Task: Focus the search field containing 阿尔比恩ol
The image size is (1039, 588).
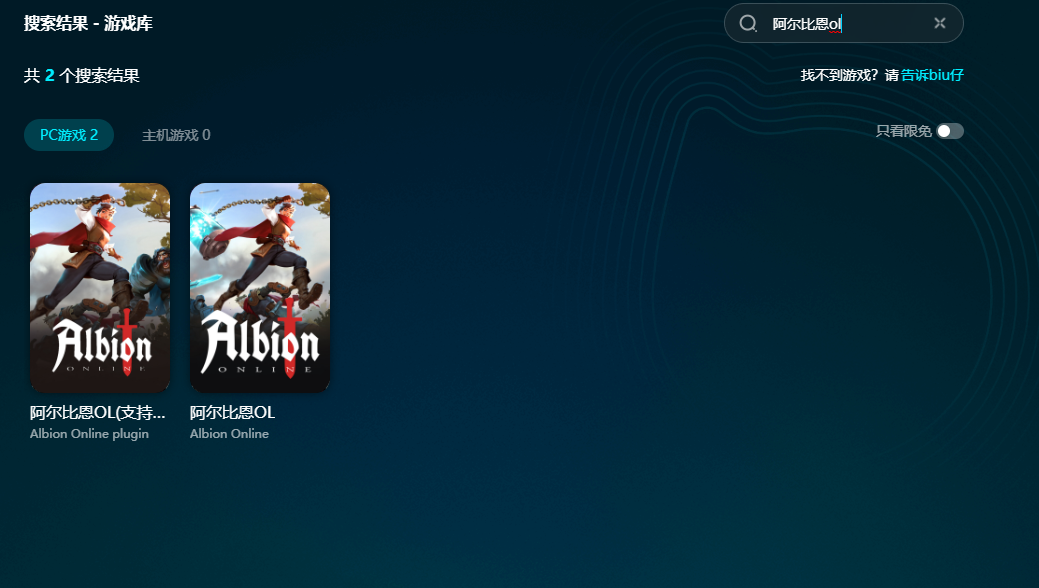Action: click(x=844, y=23)
